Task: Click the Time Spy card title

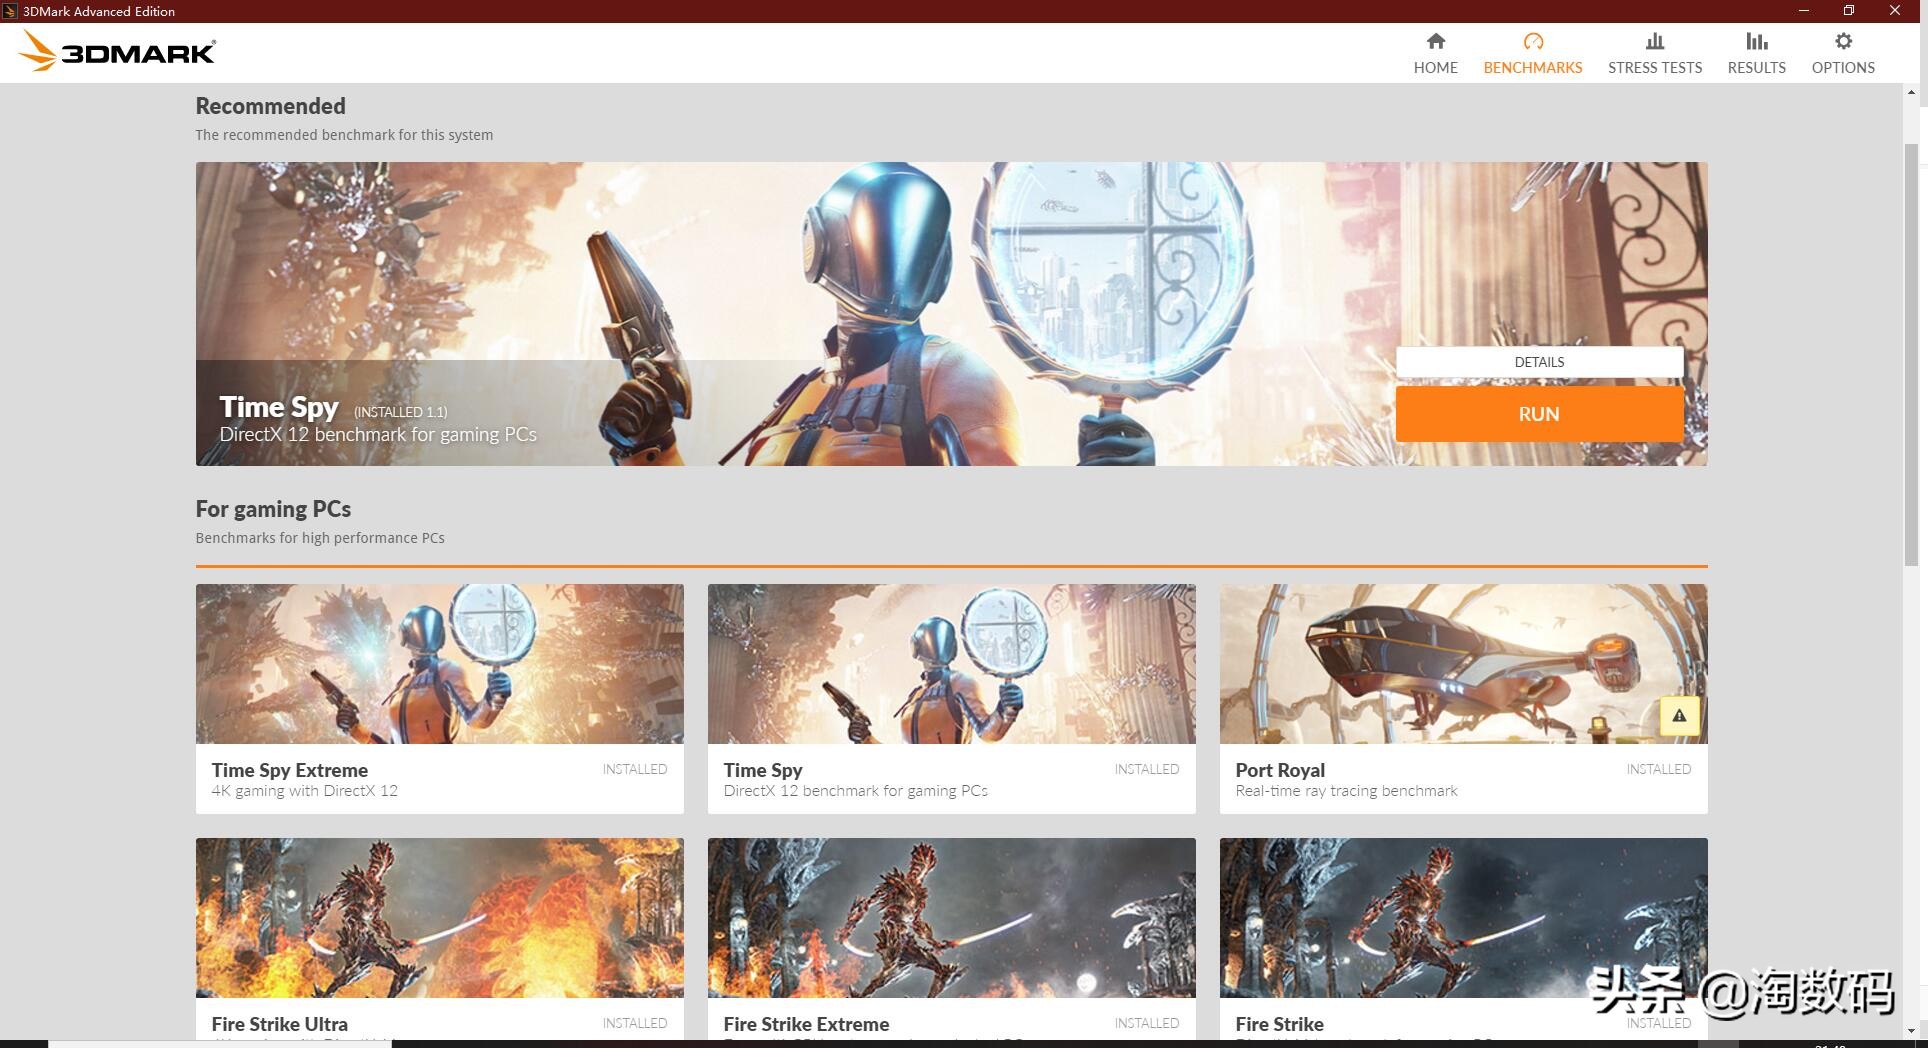Action: 762,770
